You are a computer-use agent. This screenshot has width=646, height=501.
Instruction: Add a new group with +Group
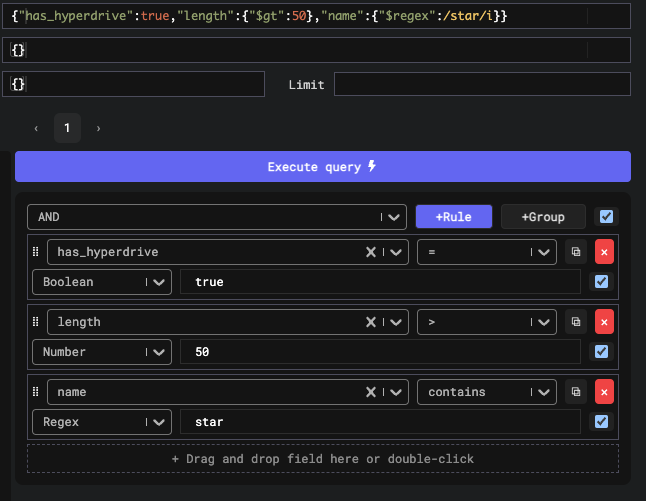tap(543, 217)
